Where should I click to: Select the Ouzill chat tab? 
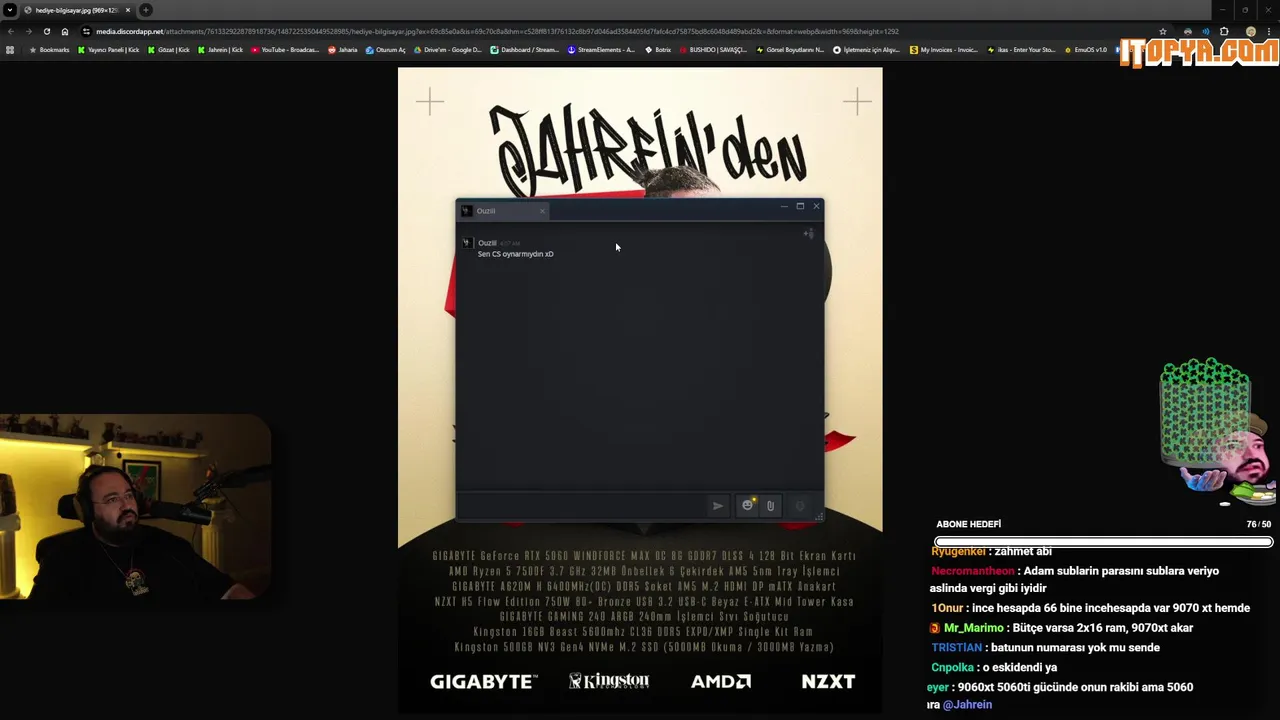[x=503, y=211]
